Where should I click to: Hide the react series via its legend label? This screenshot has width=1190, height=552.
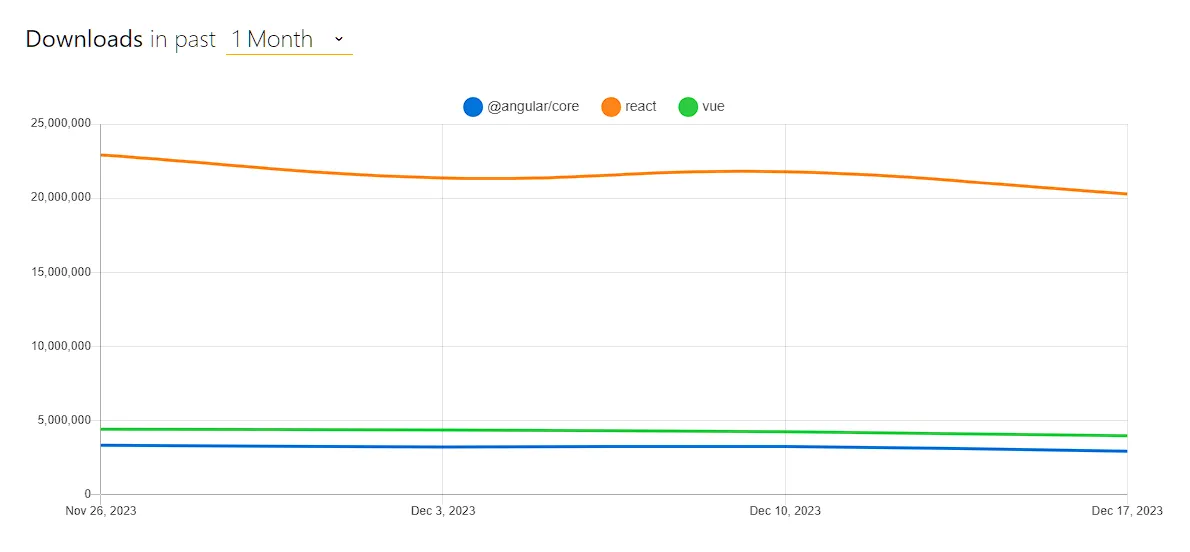[x=641, y=107]
